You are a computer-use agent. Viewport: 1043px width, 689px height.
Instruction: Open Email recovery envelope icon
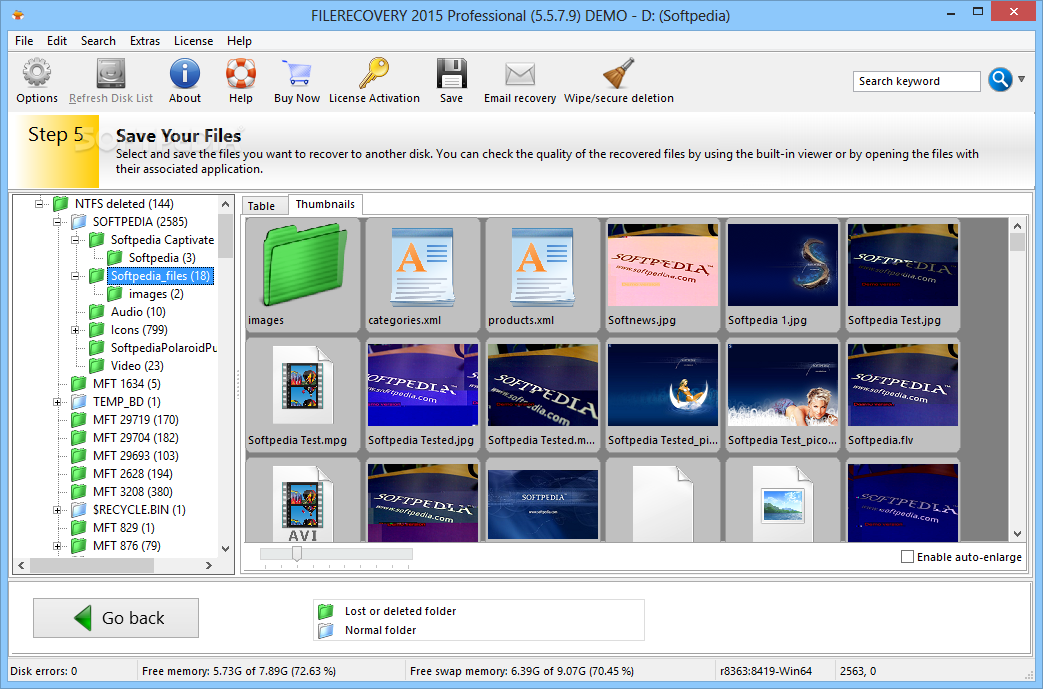point(520,74)
